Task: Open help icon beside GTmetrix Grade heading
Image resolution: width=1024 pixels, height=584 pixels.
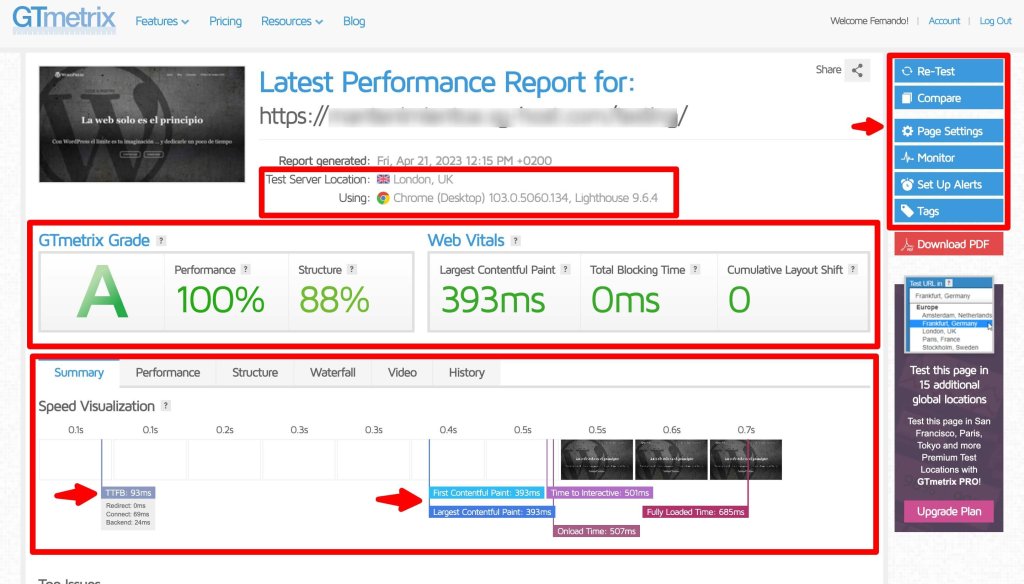Action: pos(161,240)
